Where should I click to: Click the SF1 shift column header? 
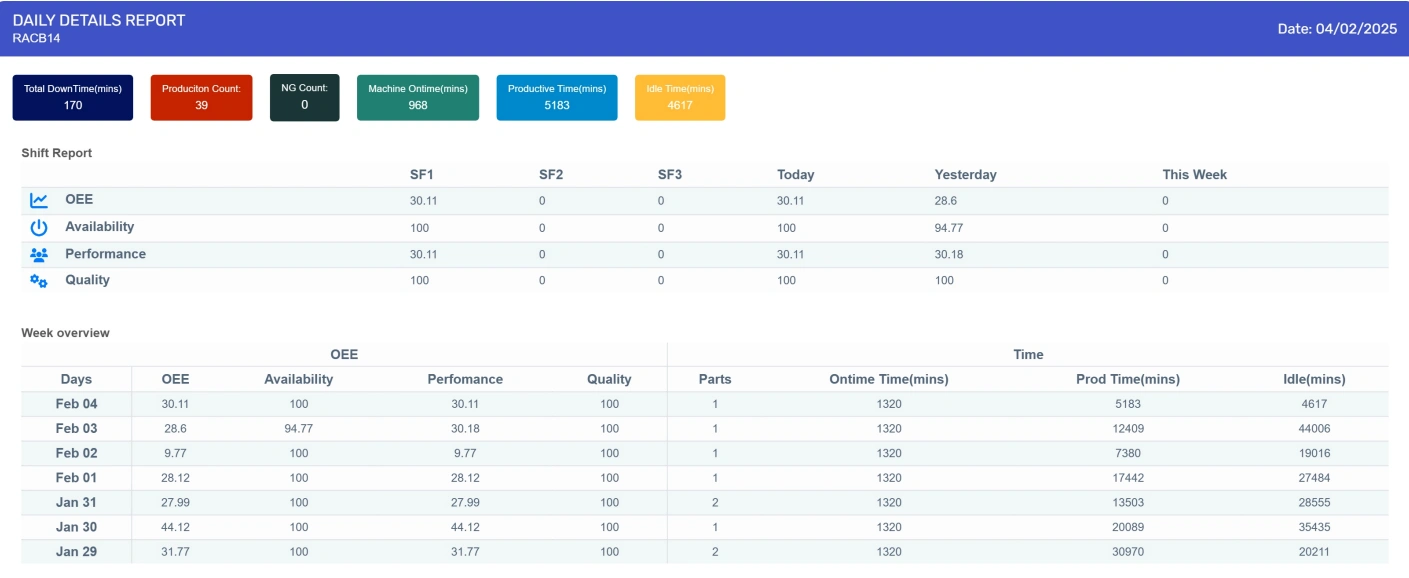[x=421, y=174]
